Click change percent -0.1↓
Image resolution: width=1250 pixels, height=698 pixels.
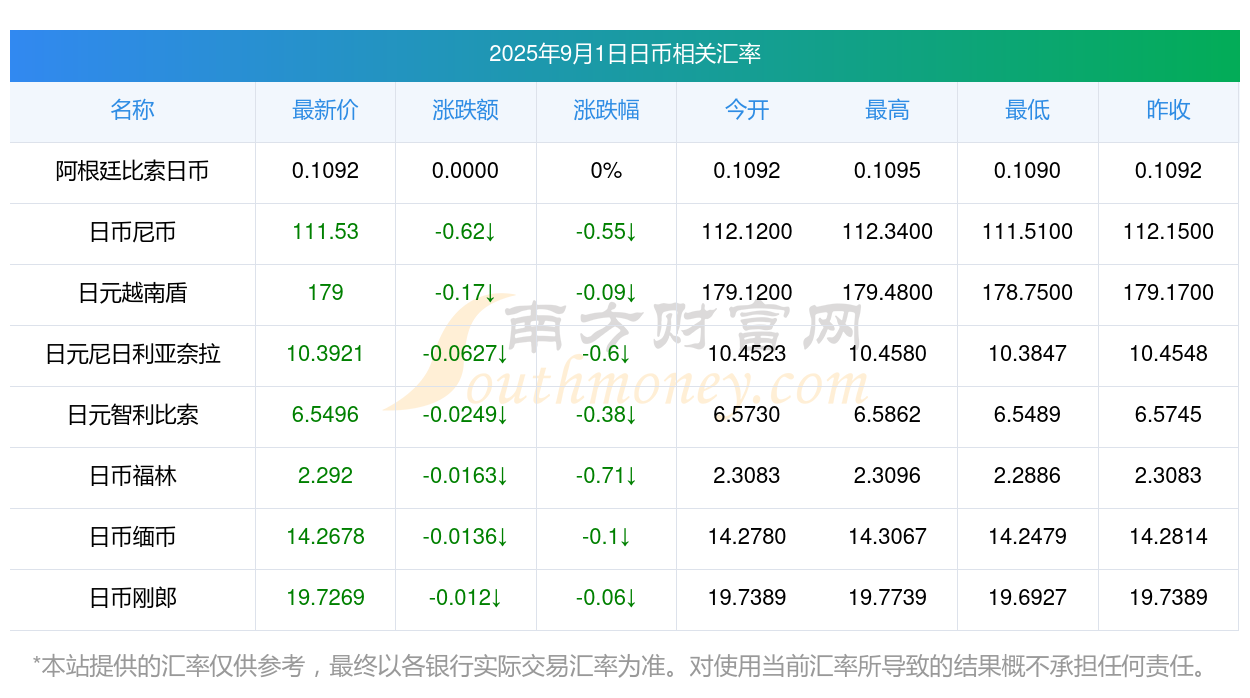(606, 537)
